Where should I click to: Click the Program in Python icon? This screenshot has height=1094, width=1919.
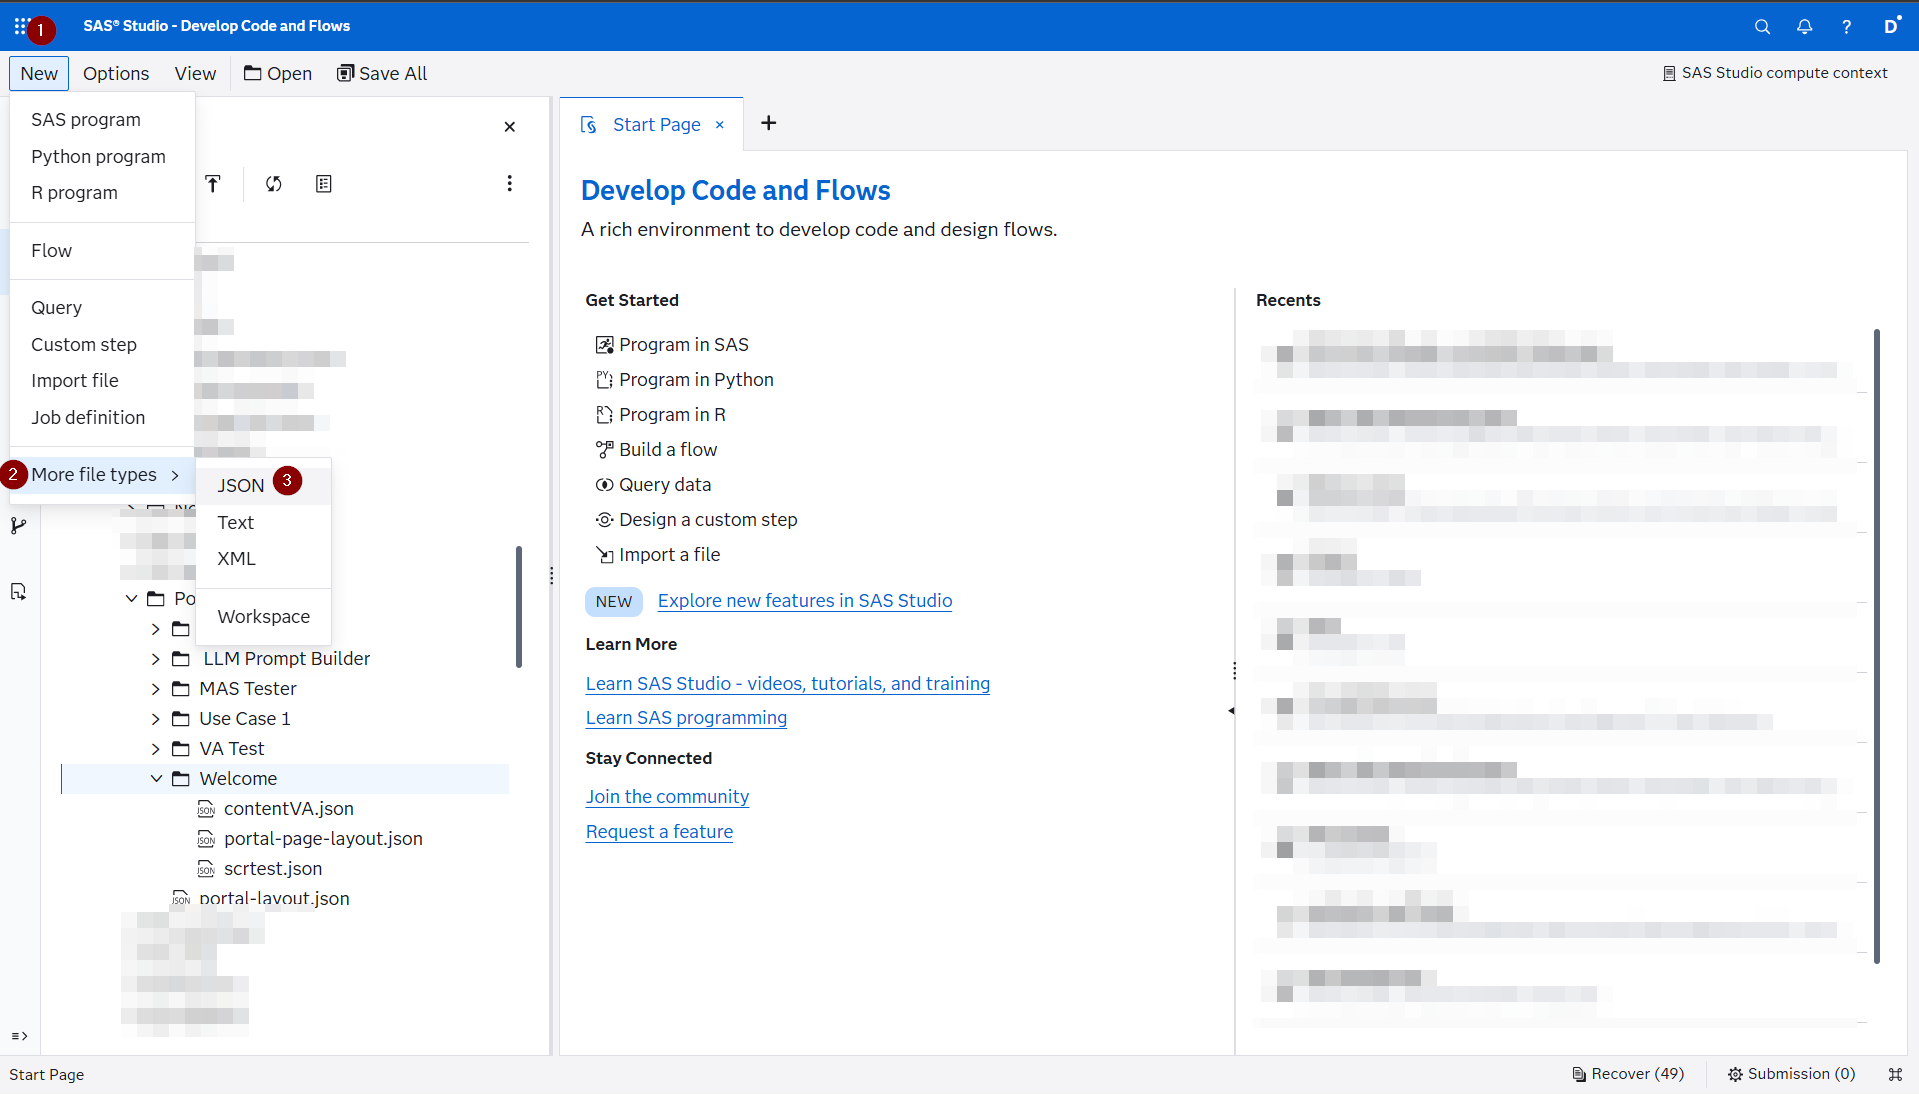click(x=604, y=380)
